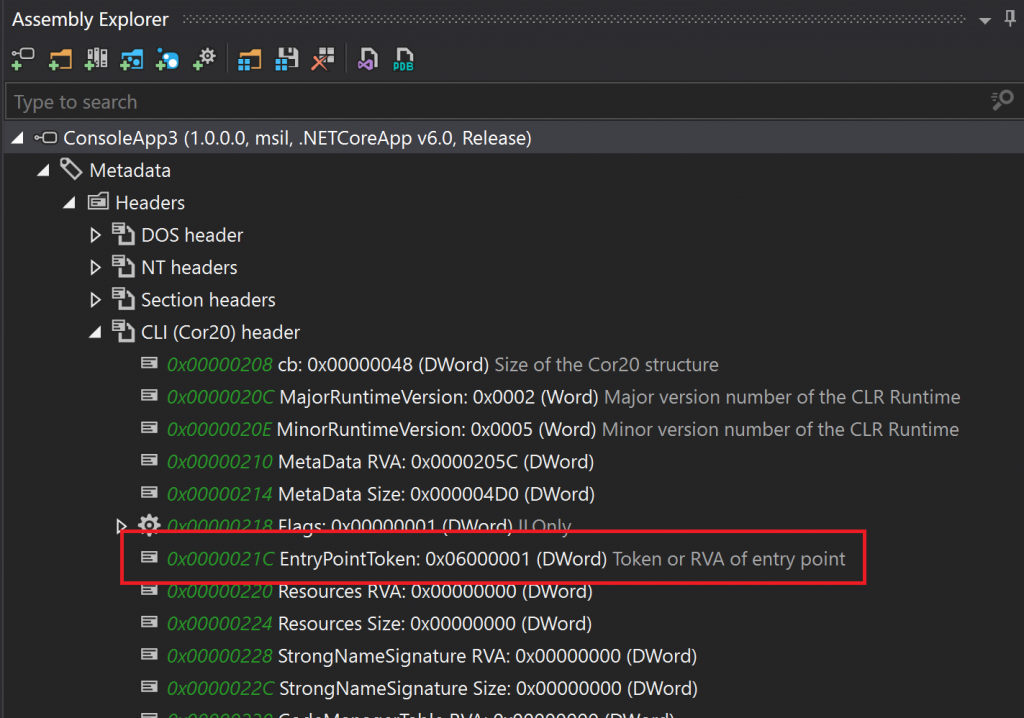Click Explore folder toolbar icon

(60, 59)
